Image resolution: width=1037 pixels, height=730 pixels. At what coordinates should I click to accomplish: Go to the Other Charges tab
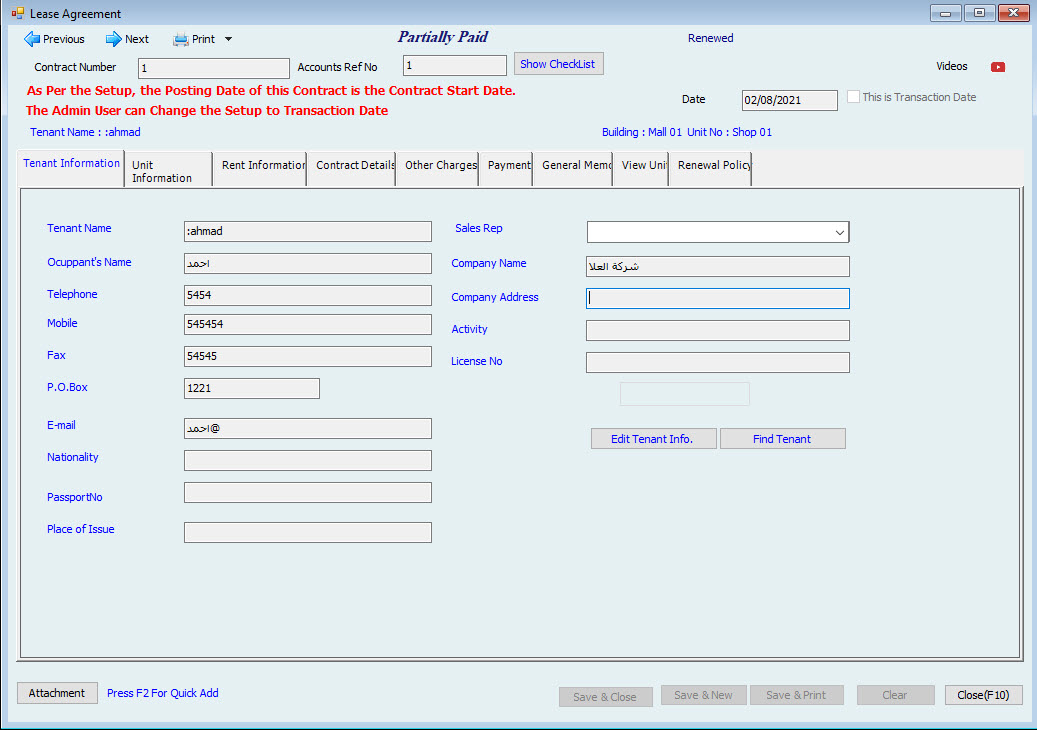[440, 166]
